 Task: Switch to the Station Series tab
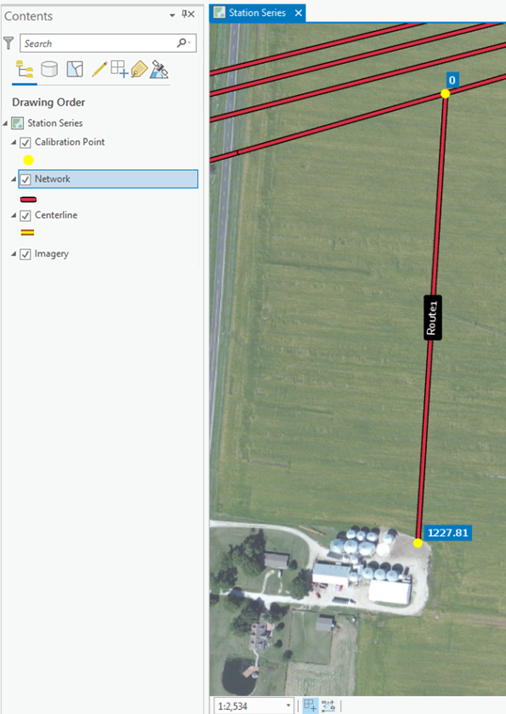(x=257, y=13)
